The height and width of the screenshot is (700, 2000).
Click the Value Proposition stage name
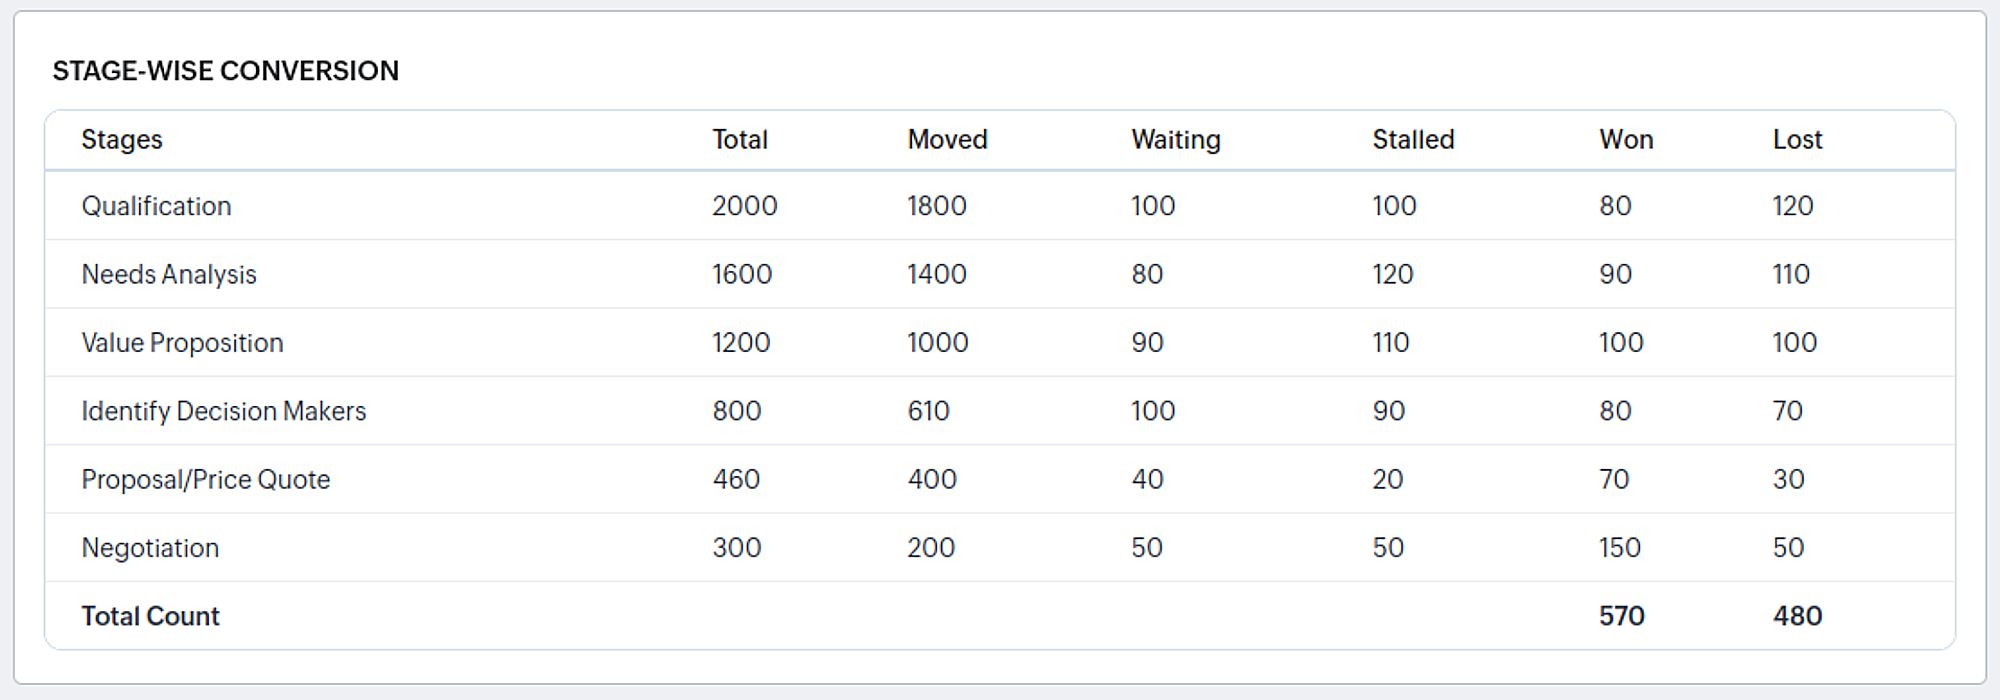click(182, 343)
